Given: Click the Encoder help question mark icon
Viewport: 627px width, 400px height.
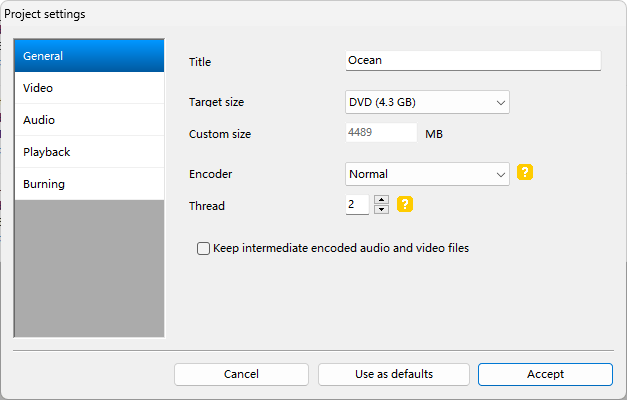Looking at the screenshot, I should click(x=525, y=173).
